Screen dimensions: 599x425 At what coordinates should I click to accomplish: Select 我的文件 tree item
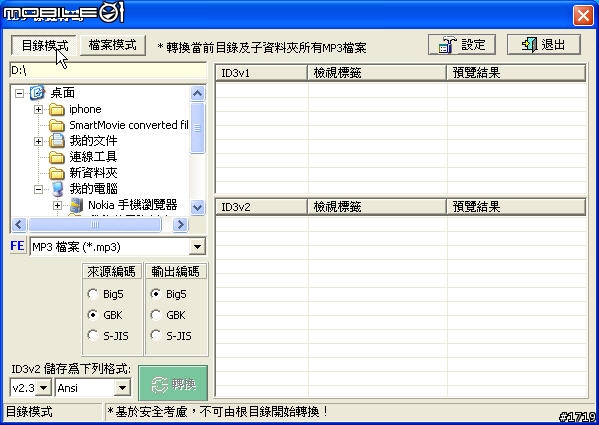pos(93,141)
